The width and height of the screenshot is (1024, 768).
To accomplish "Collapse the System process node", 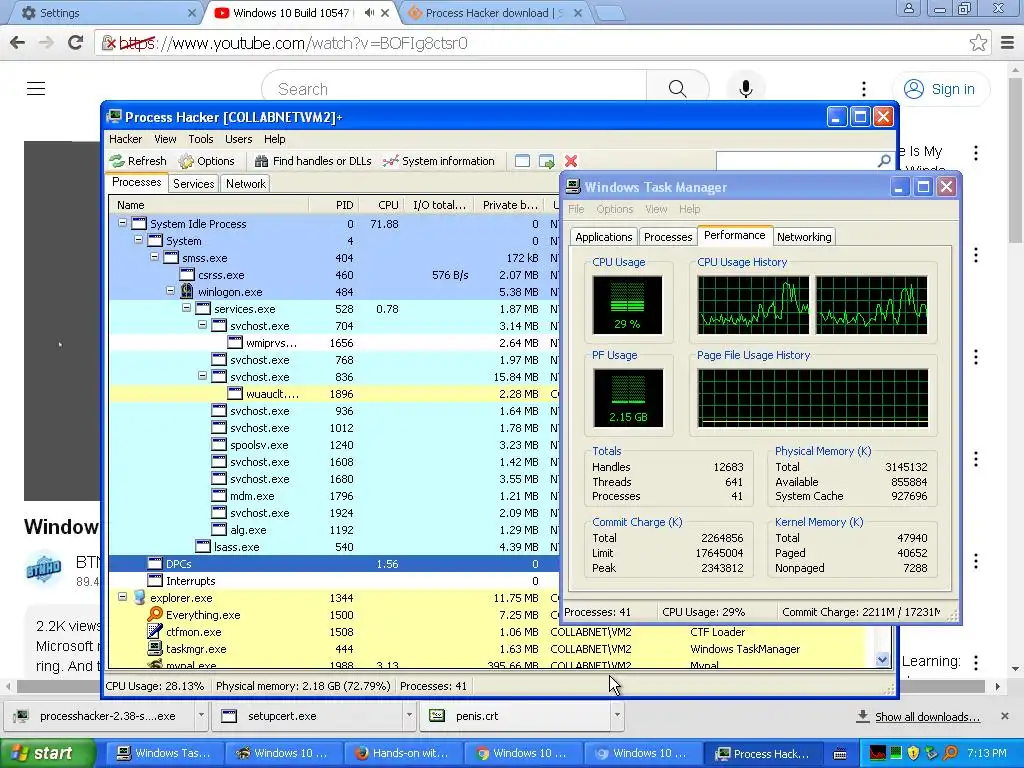I will [x=138, y=240].
